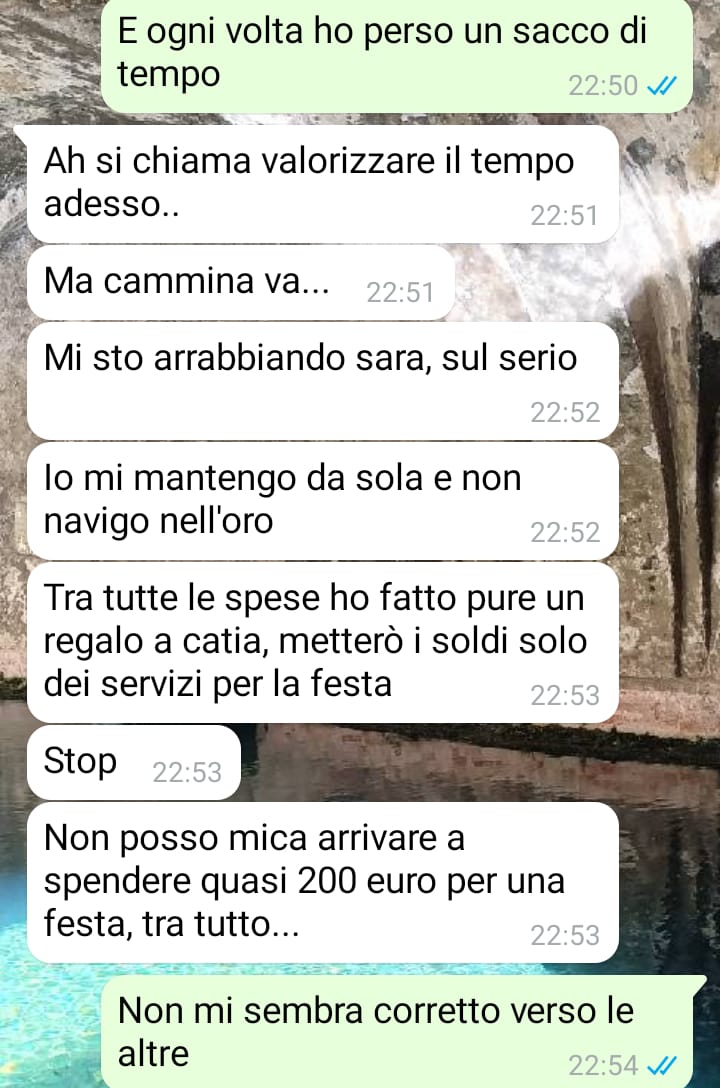This screenshot has width=720, height=1088.
Task: Tap the 22:53 timestamp beside 'dei servizi per la festa'
Action: click(565, 695)
